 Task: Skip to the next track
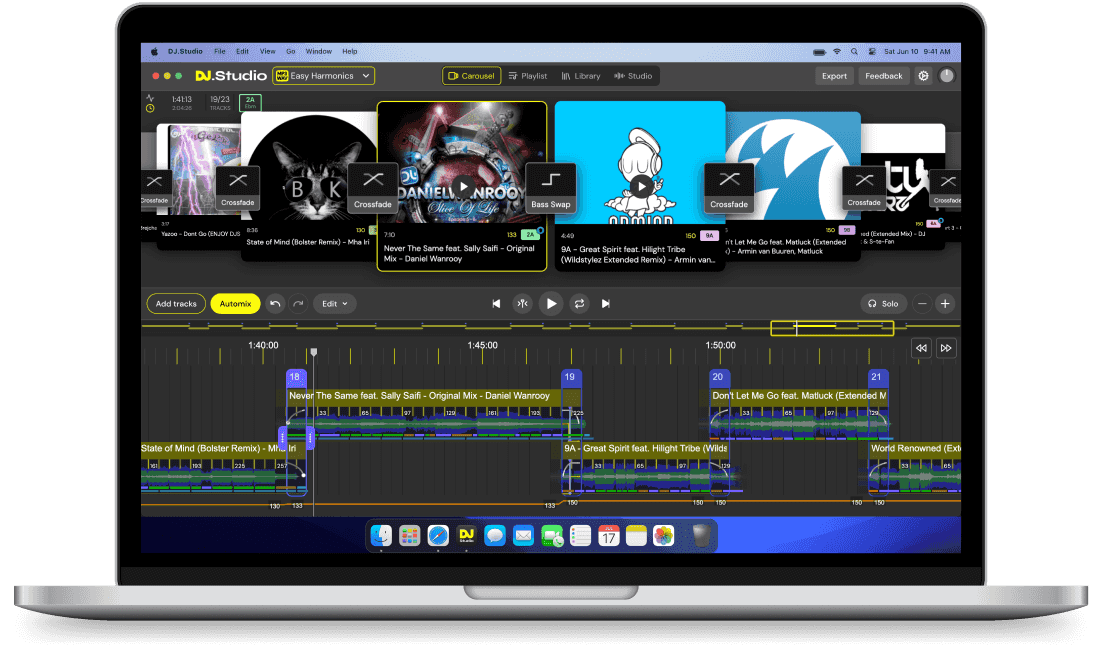[x=605, y=303]
